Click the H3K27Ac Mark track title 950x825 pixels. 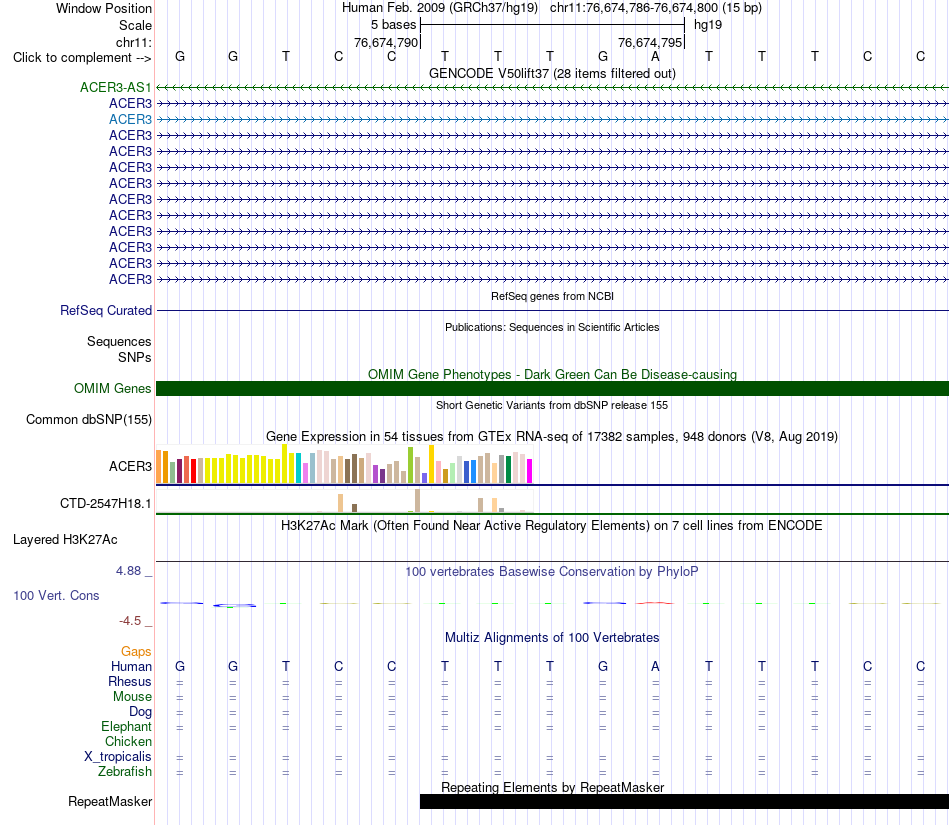tap(552, 525)
